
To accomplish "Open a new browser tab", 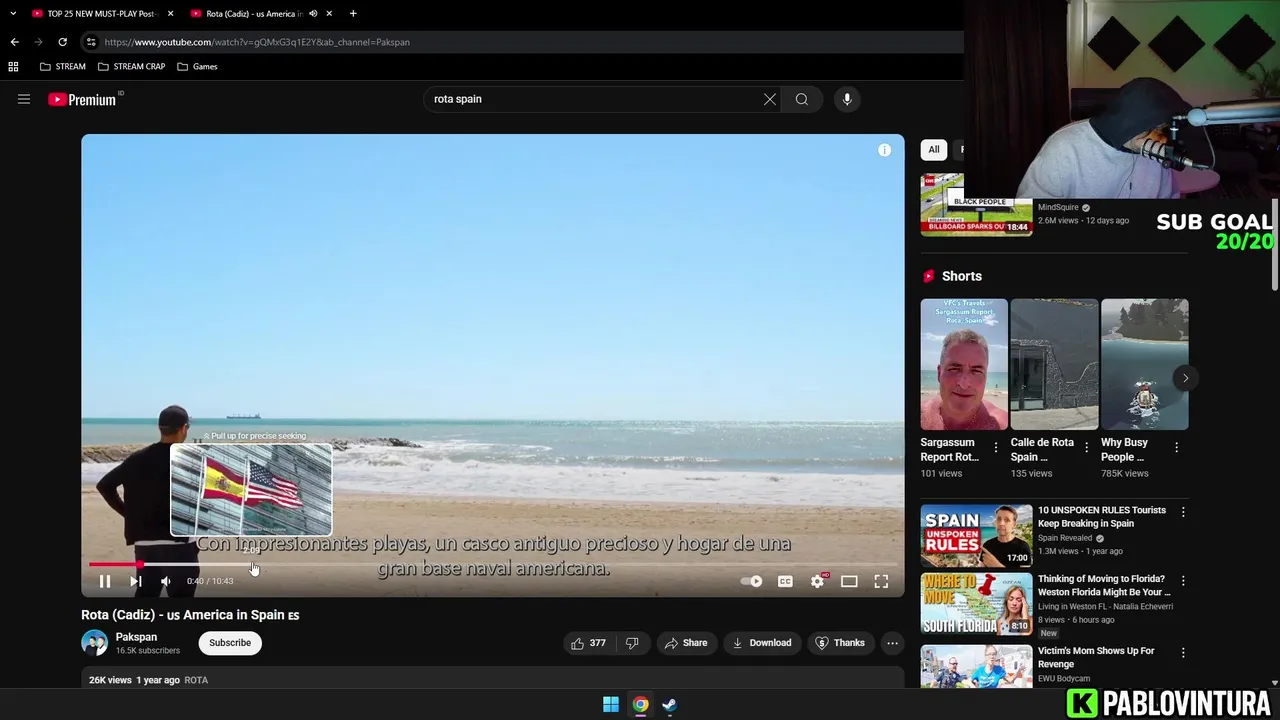I will point(353,14).
